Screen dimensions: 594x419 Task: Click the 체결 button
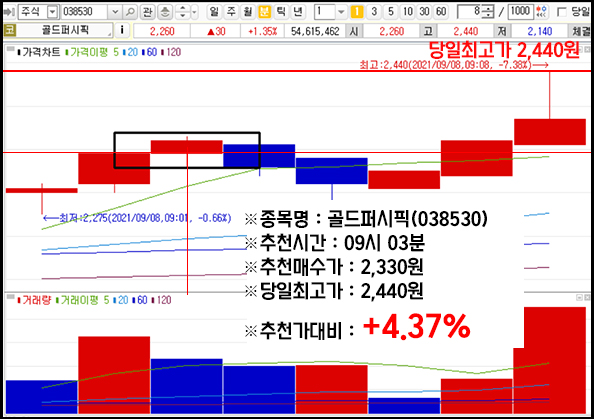581,31
